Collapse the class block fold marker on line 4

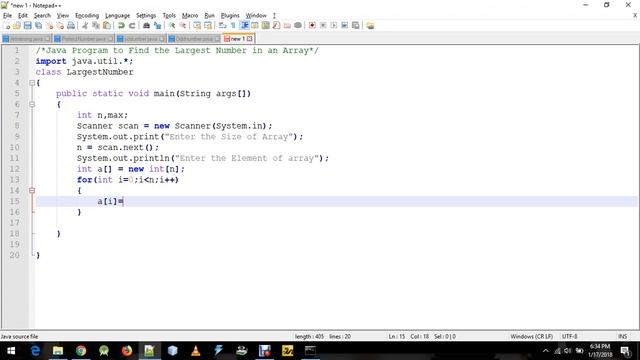point(32,83)
